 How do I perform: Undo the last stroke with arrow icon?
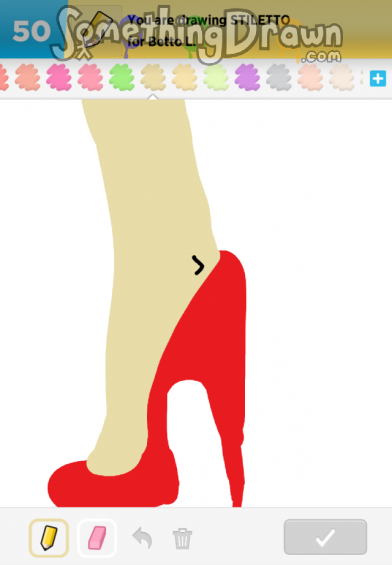(x=142, y=538)
